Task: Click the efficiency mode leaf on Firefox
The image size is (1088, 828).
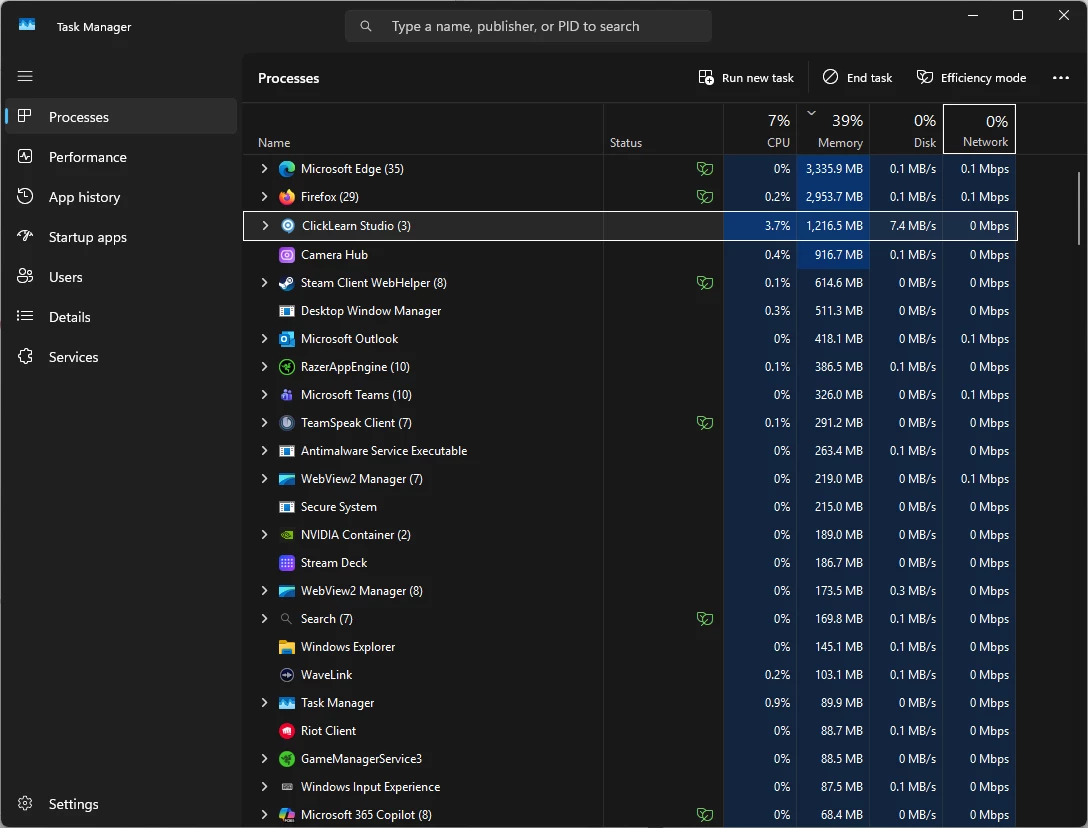Action: (705, 197)
